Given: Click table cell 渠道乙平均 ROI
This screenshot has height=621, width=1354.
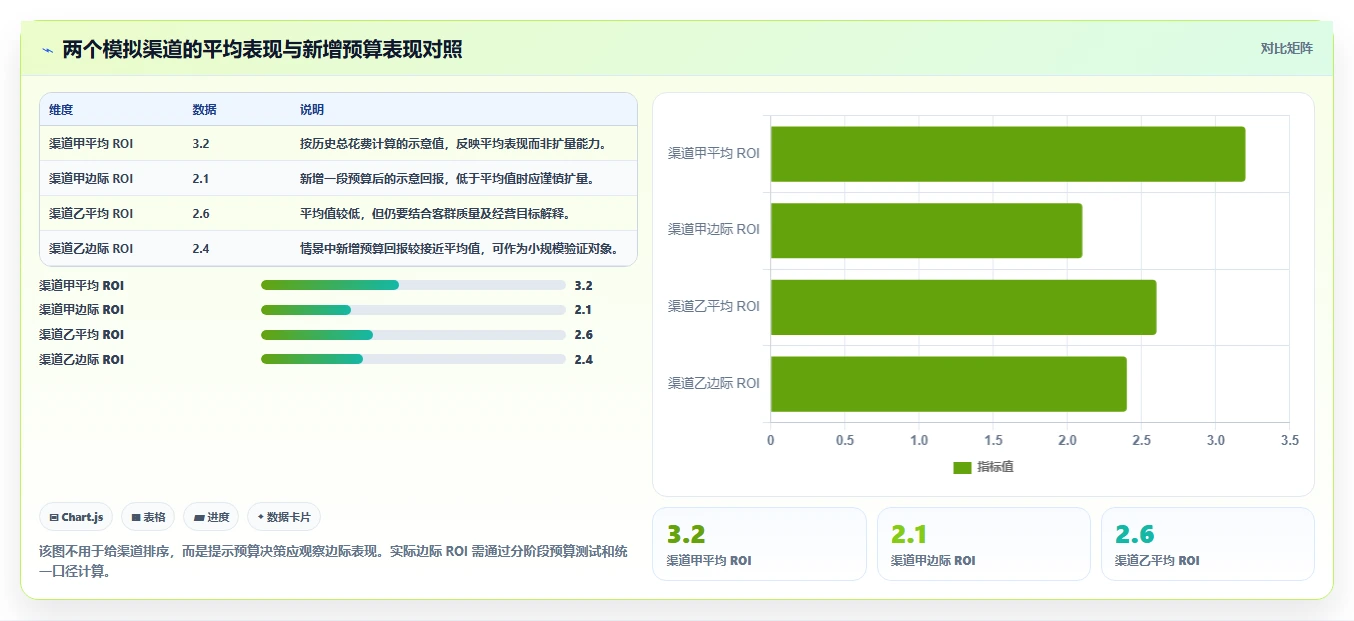Looking at the screenshot, I should click(x=91, y=214).
